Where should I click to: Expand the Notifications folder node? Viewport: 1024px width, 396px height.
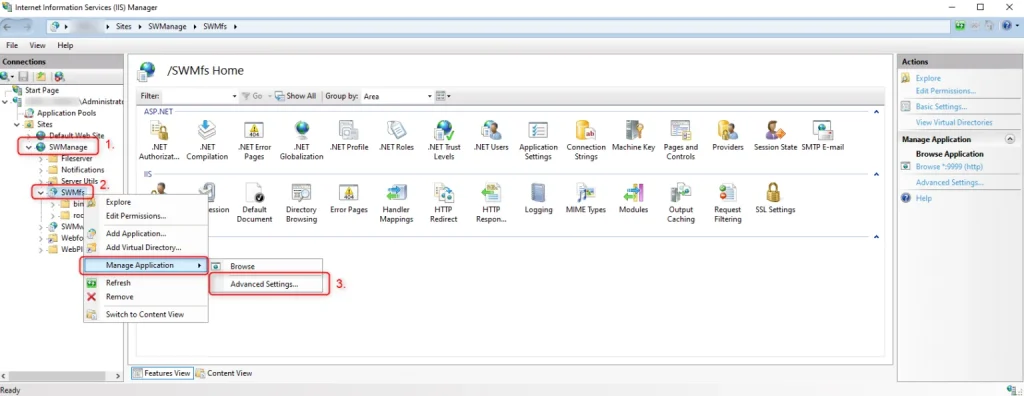coord(40,170)
